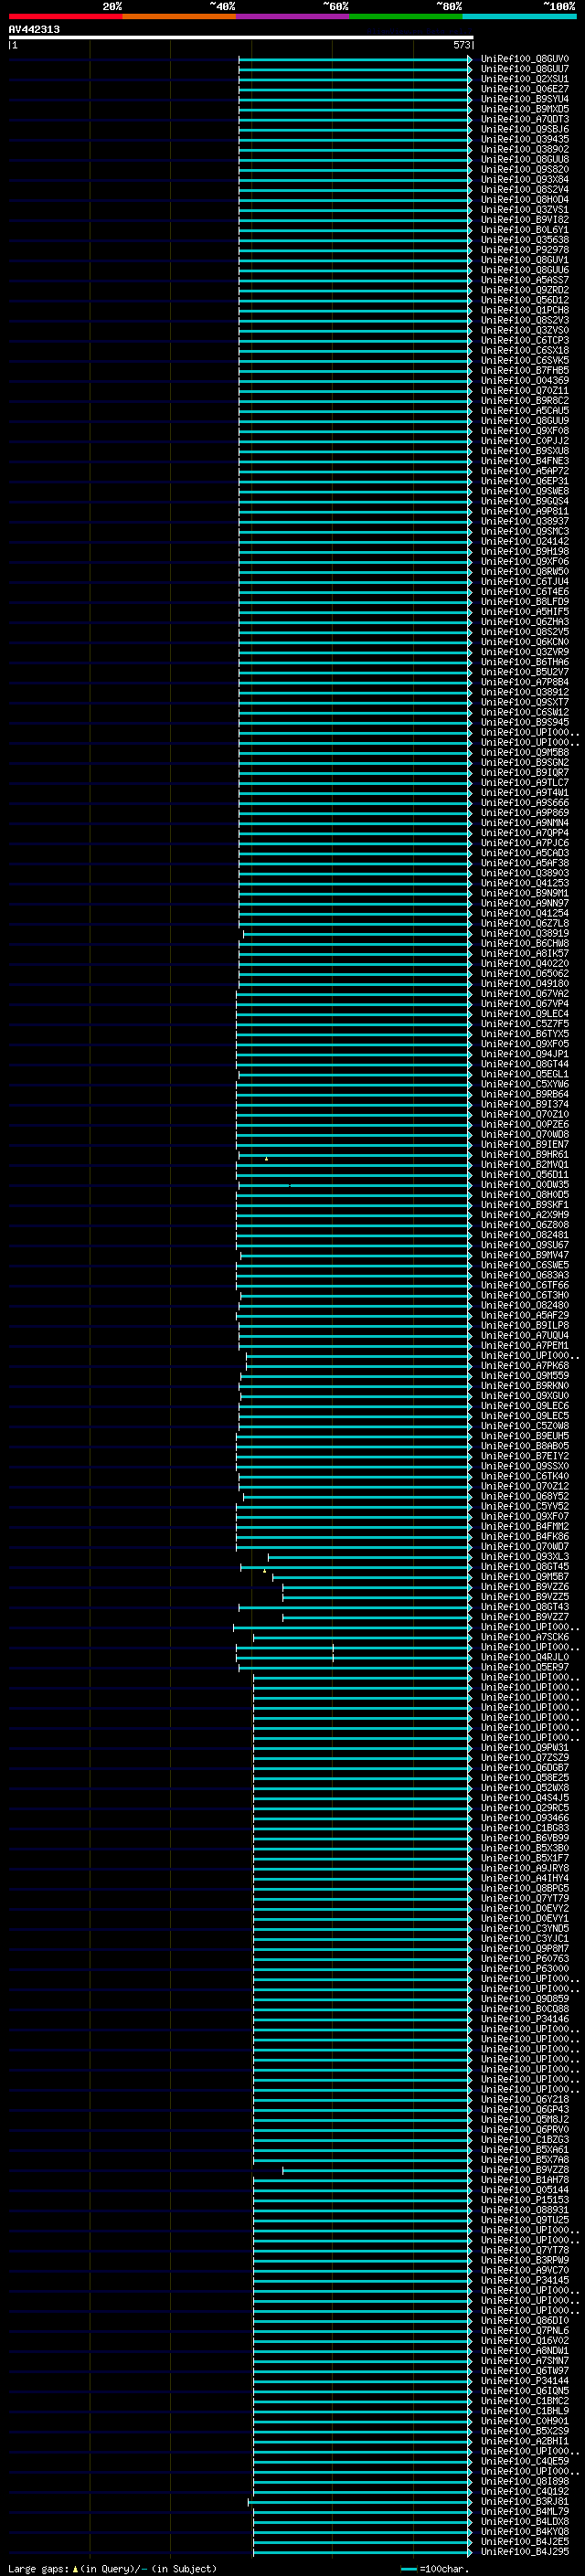
Task: Open hit UniRef100_Q39435
Action: 525,140
